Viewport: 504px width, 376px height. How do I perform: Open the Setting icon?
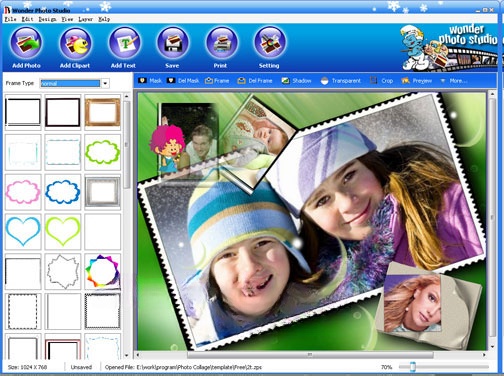pos(270,43)
